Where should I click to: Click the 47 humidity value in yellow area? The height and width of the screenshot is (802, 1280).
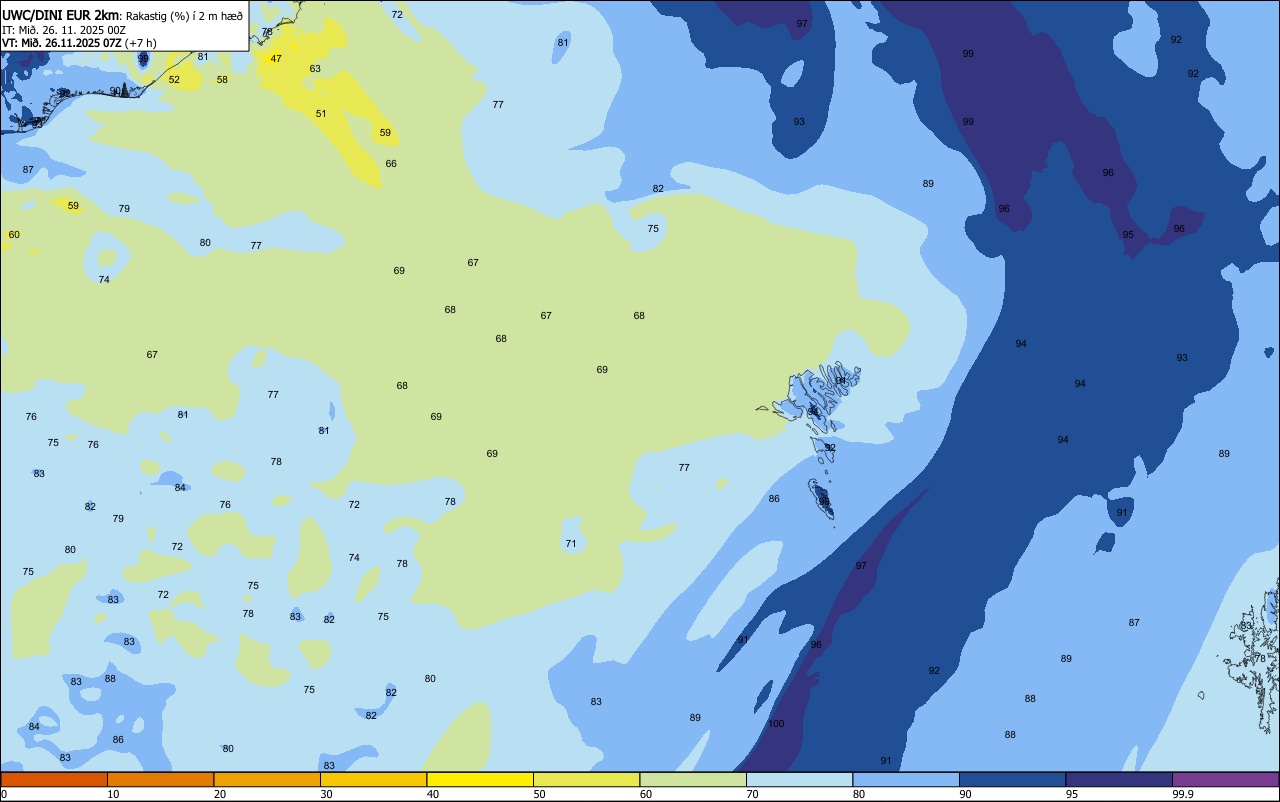[276, 59]
